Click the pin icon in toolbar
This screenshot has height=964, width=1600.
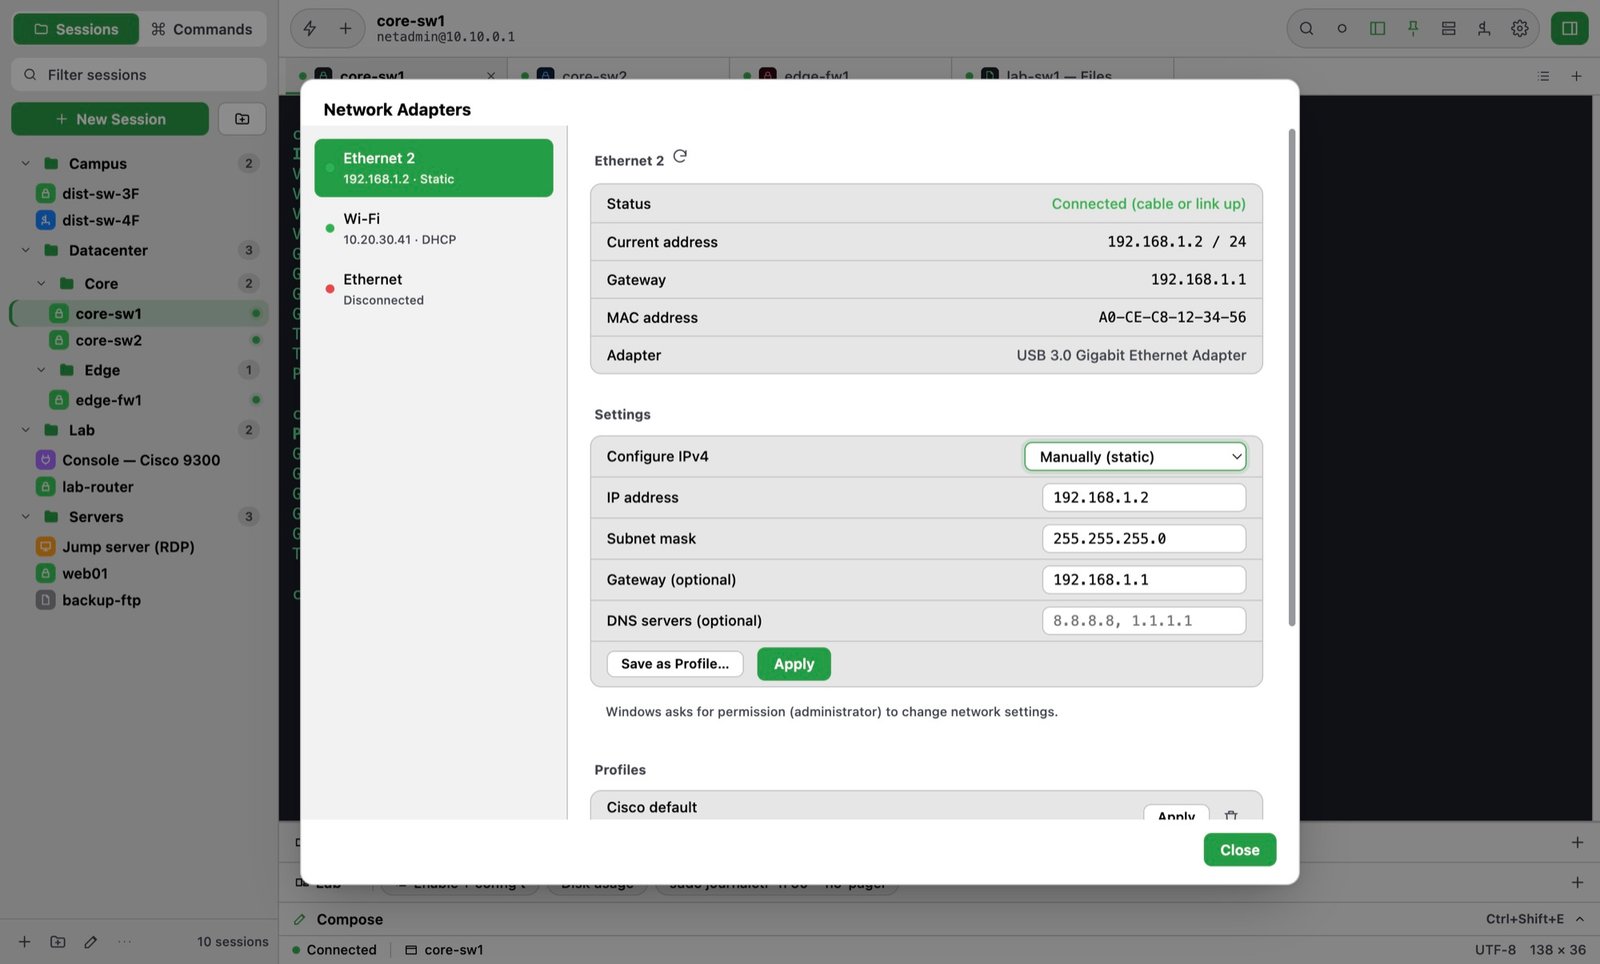[x=1413, y=29]
